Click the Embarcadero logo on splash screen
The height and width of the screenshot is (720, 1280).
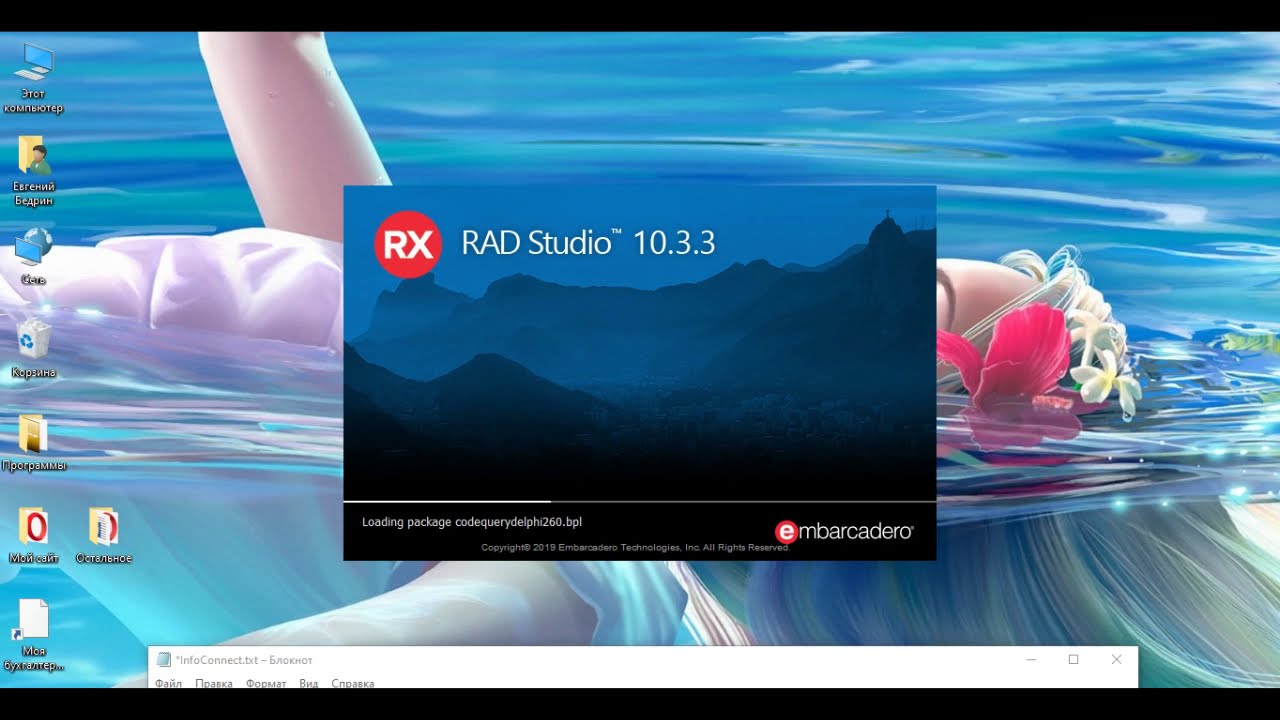[x=844, y=531]
